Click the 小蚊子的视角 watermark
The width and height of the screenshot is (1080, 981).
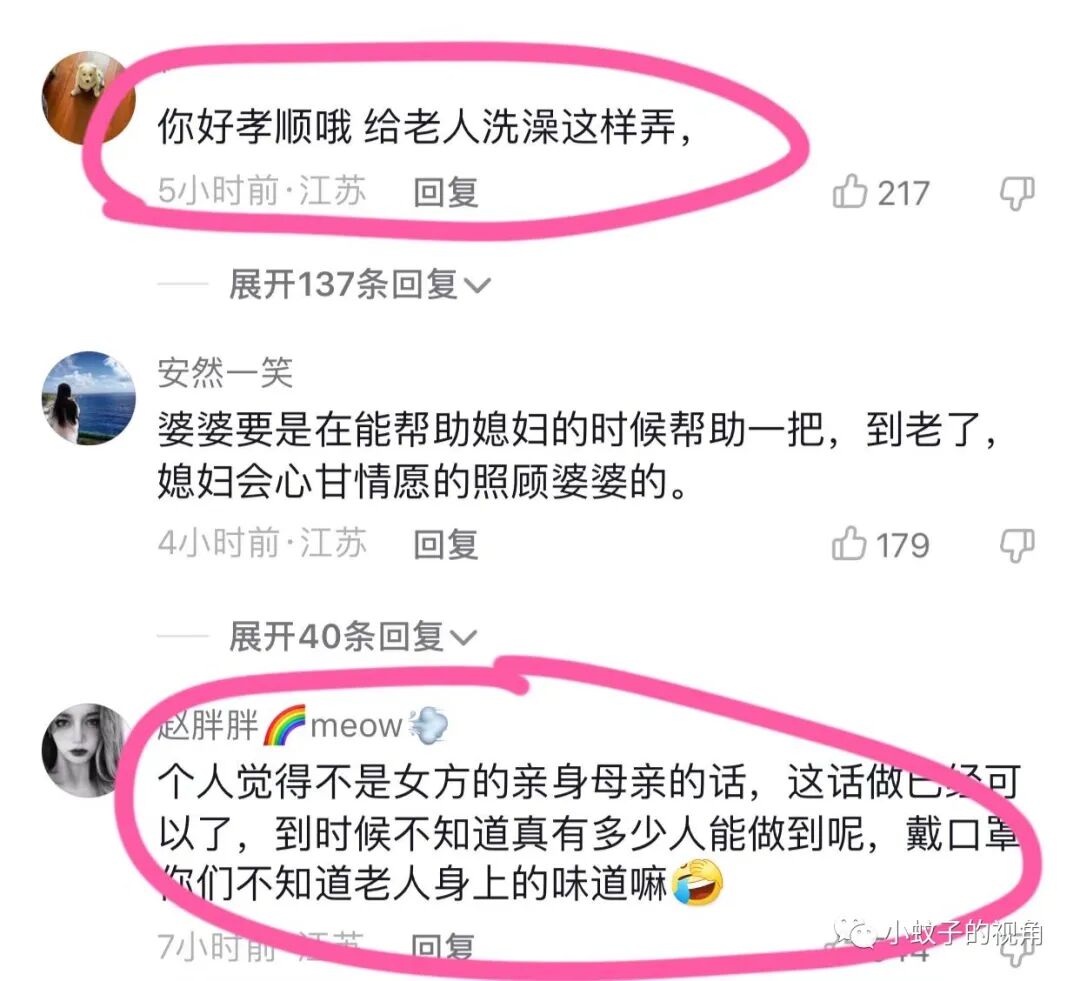click(x=938, y=933)
